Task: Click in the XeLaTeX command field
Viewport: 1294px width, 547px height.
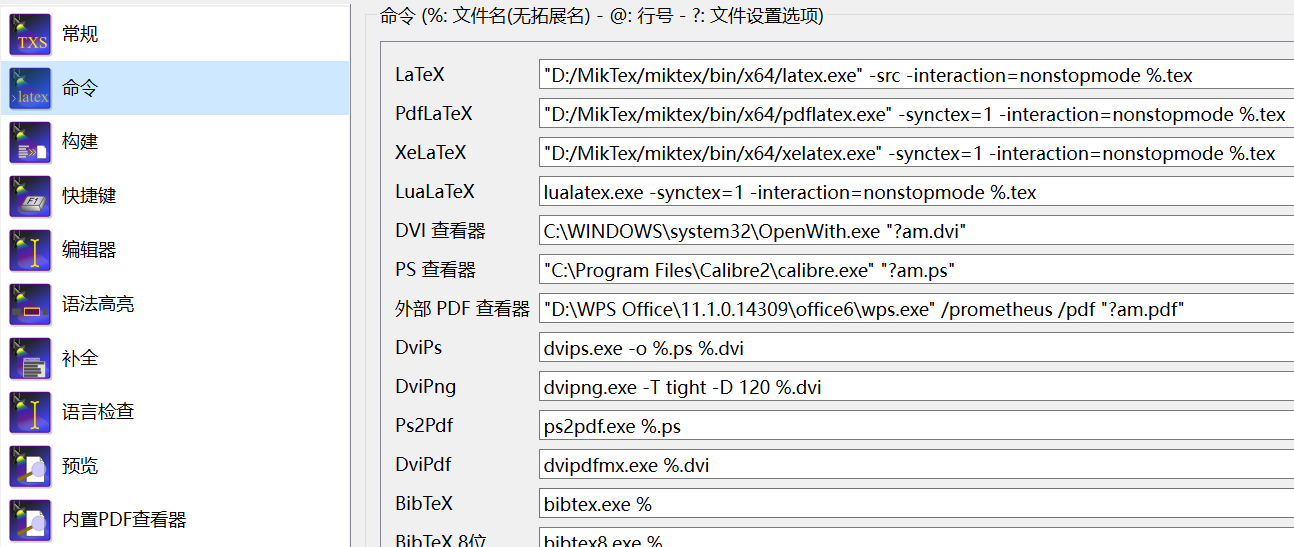Action: (x=916, y=153)
